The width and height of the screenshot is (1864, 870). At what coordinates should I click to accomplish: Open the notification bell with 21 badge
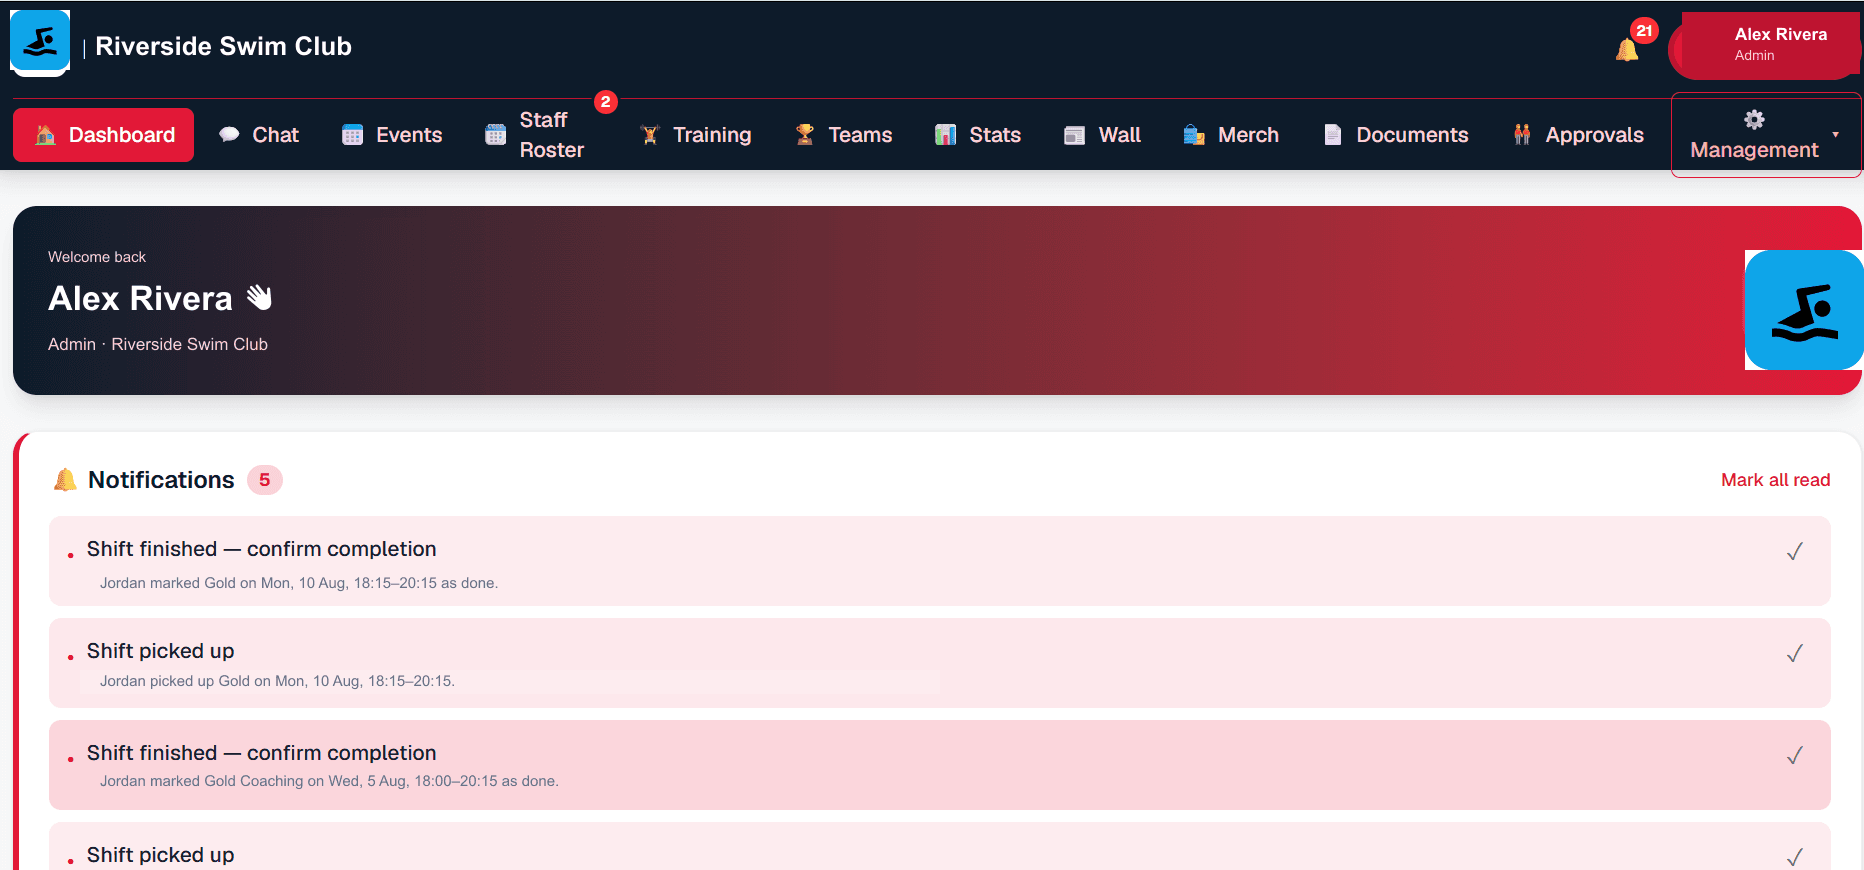click(x=1628, y=49)
